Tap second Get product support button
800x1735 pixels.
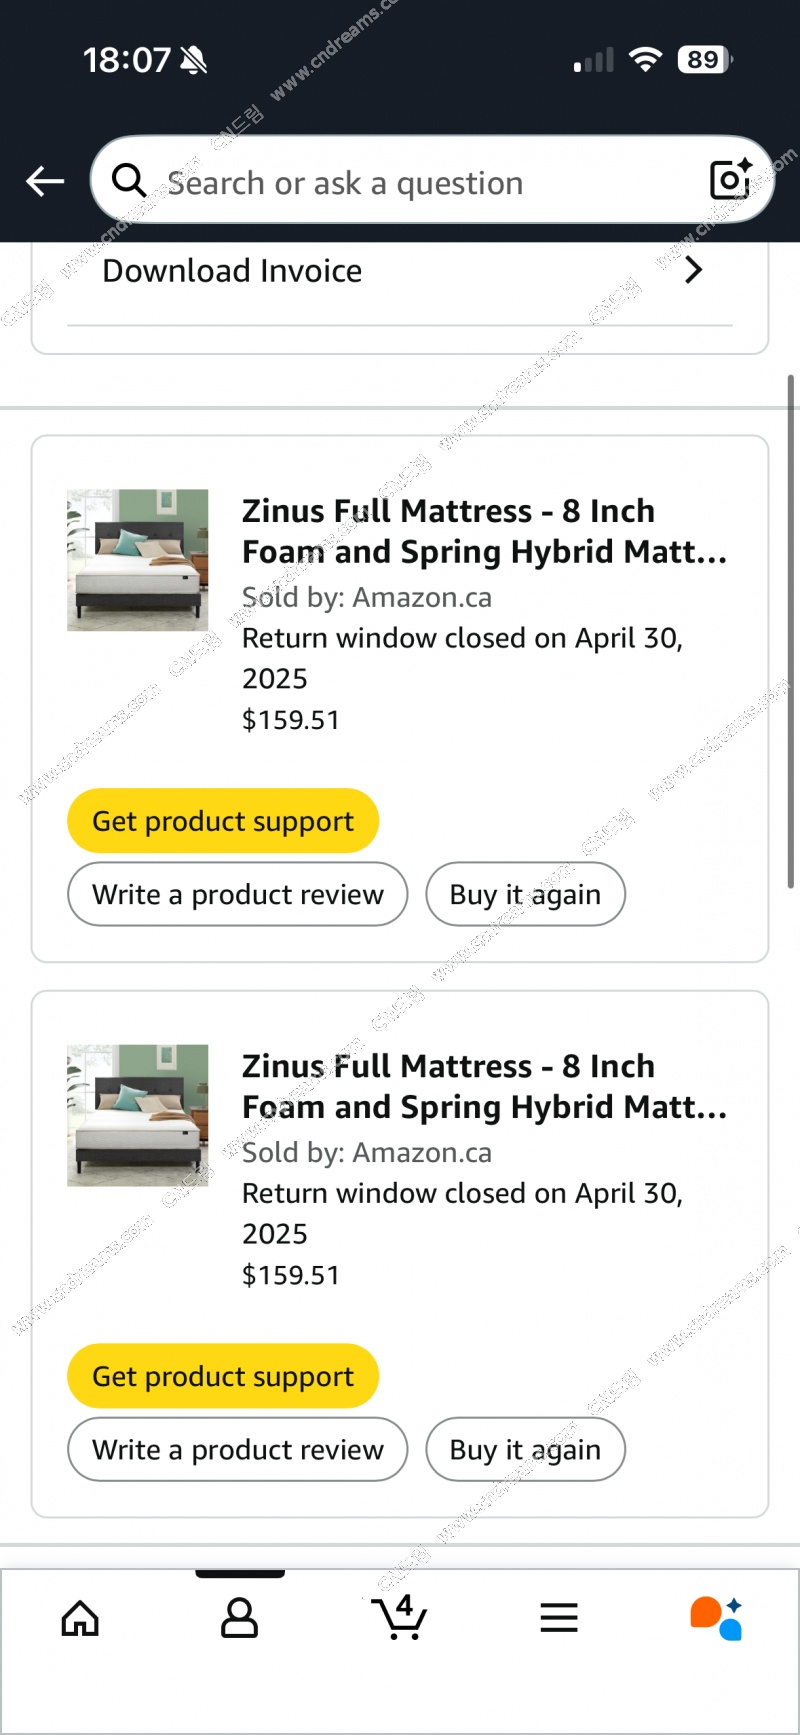tap(223, 1376)
